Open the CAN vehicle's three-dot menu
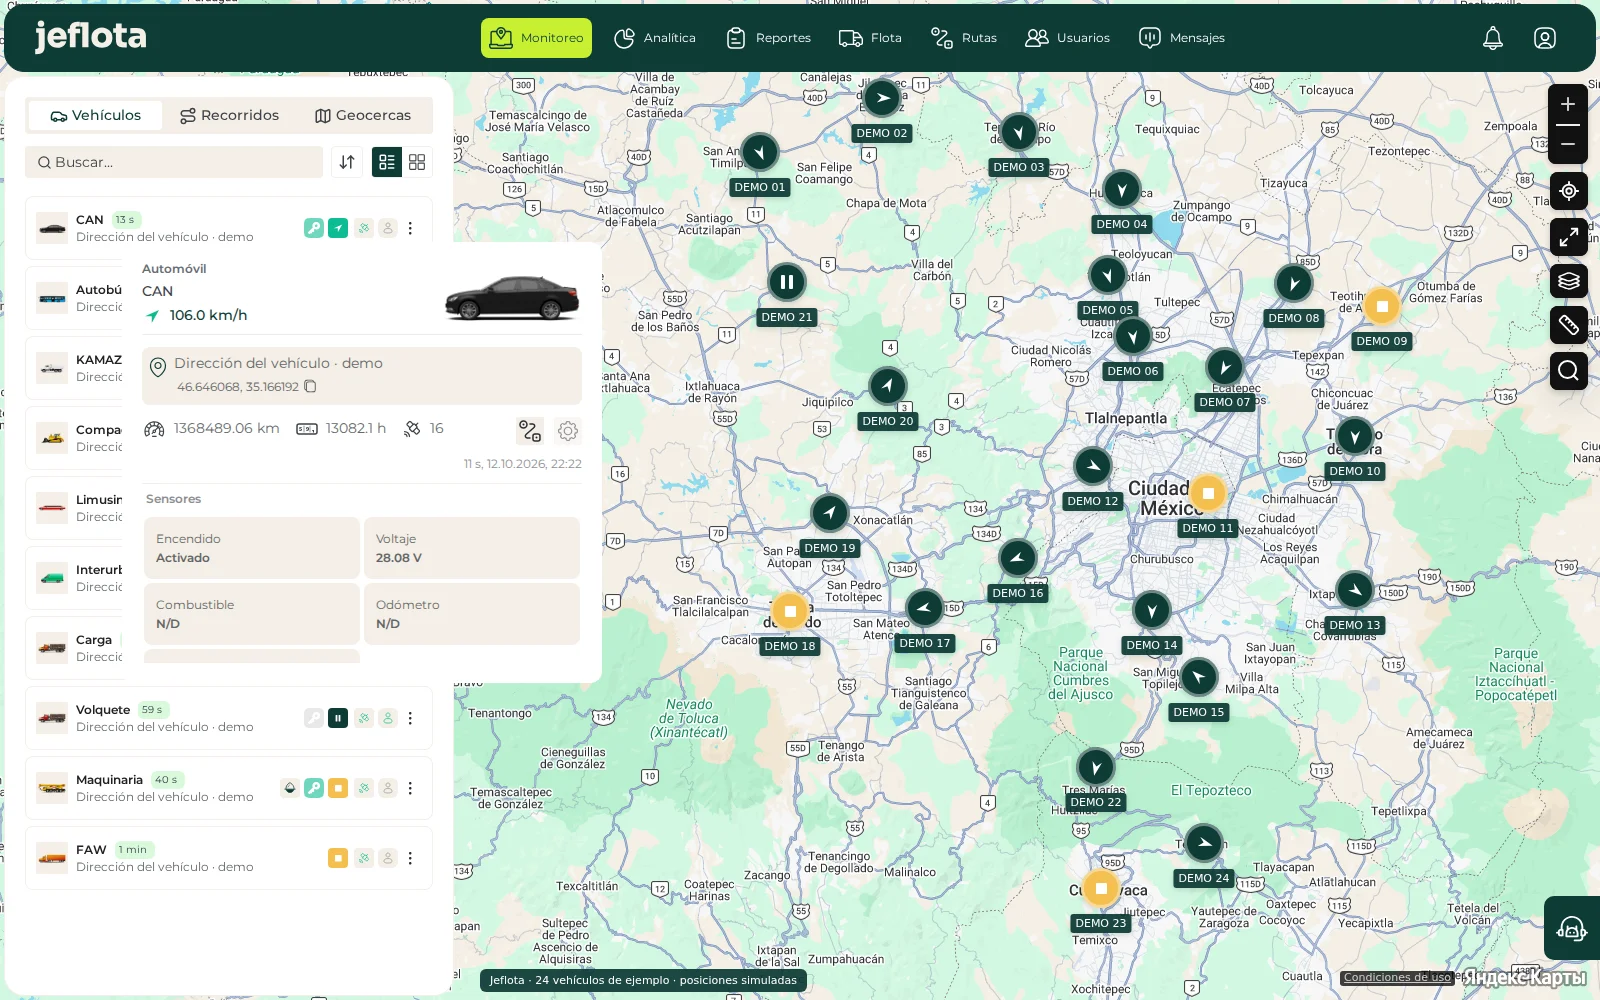The width and height of the screenshot is (1600, 1000). tap(410, 228)
